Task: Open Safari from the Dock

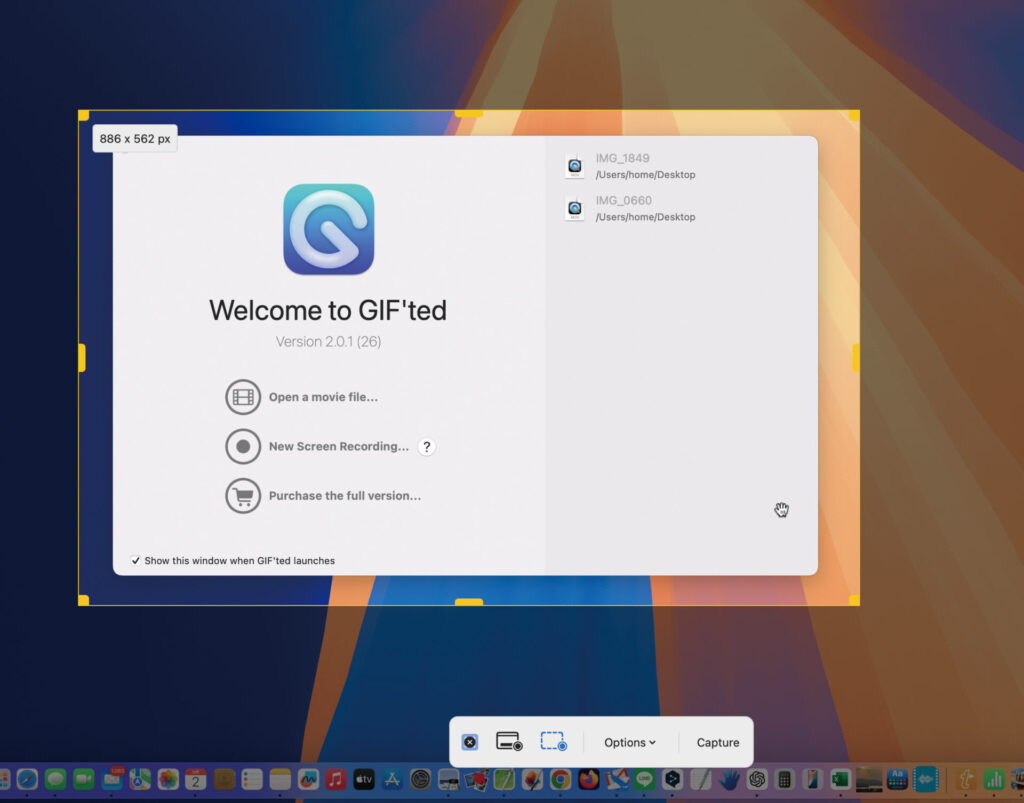Action: (x=27, y=779)
